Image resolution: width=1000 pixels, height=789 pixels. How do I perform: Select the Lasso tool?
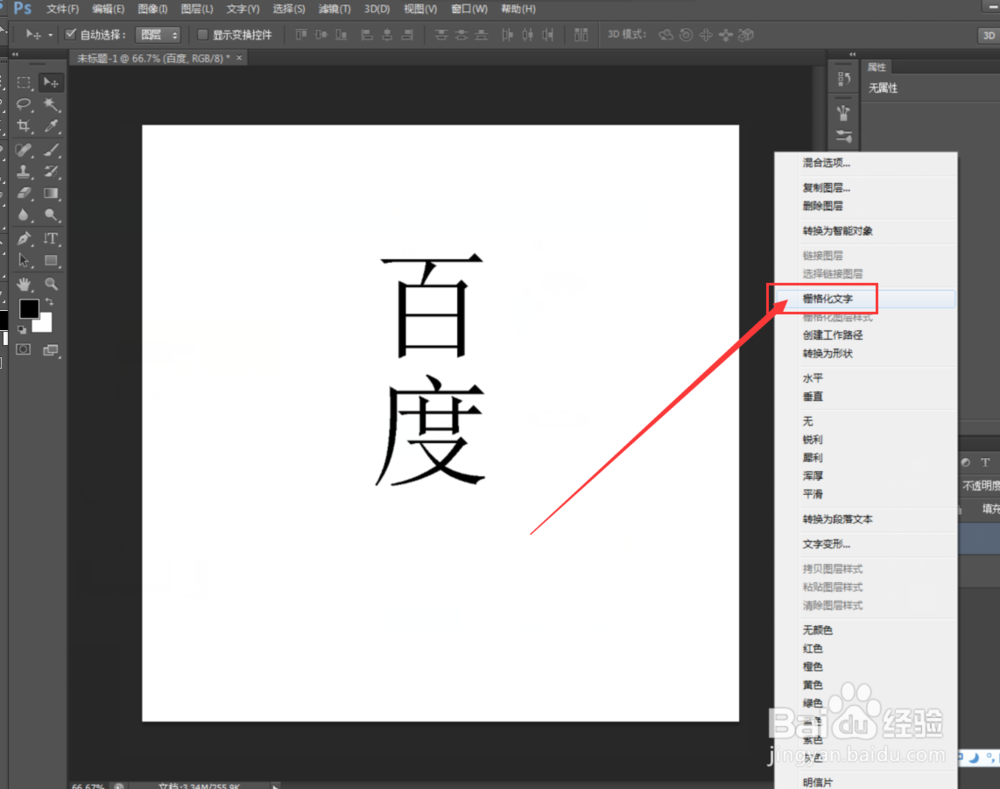tap(24, 105)
